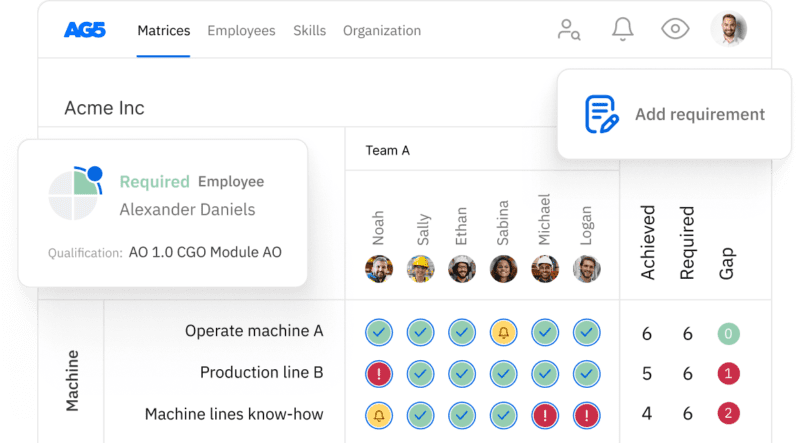Toggle Ethan's checkmark for Machine lines know-how
The image size is (800, 443).
[x=461, y=414]
